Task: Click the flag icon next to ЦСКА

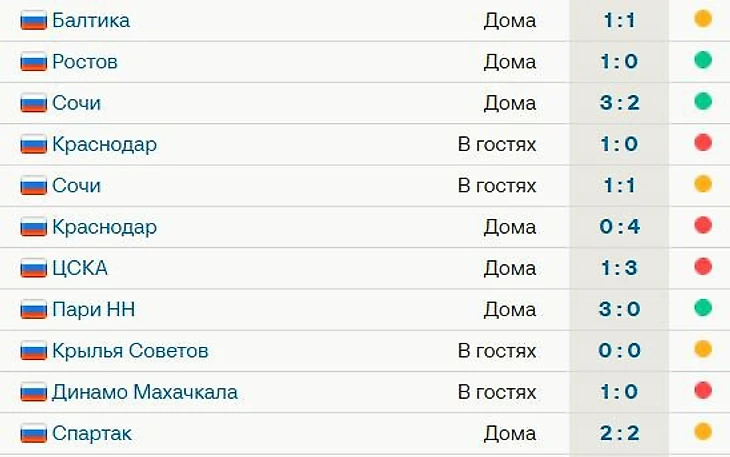Action: 34,268
